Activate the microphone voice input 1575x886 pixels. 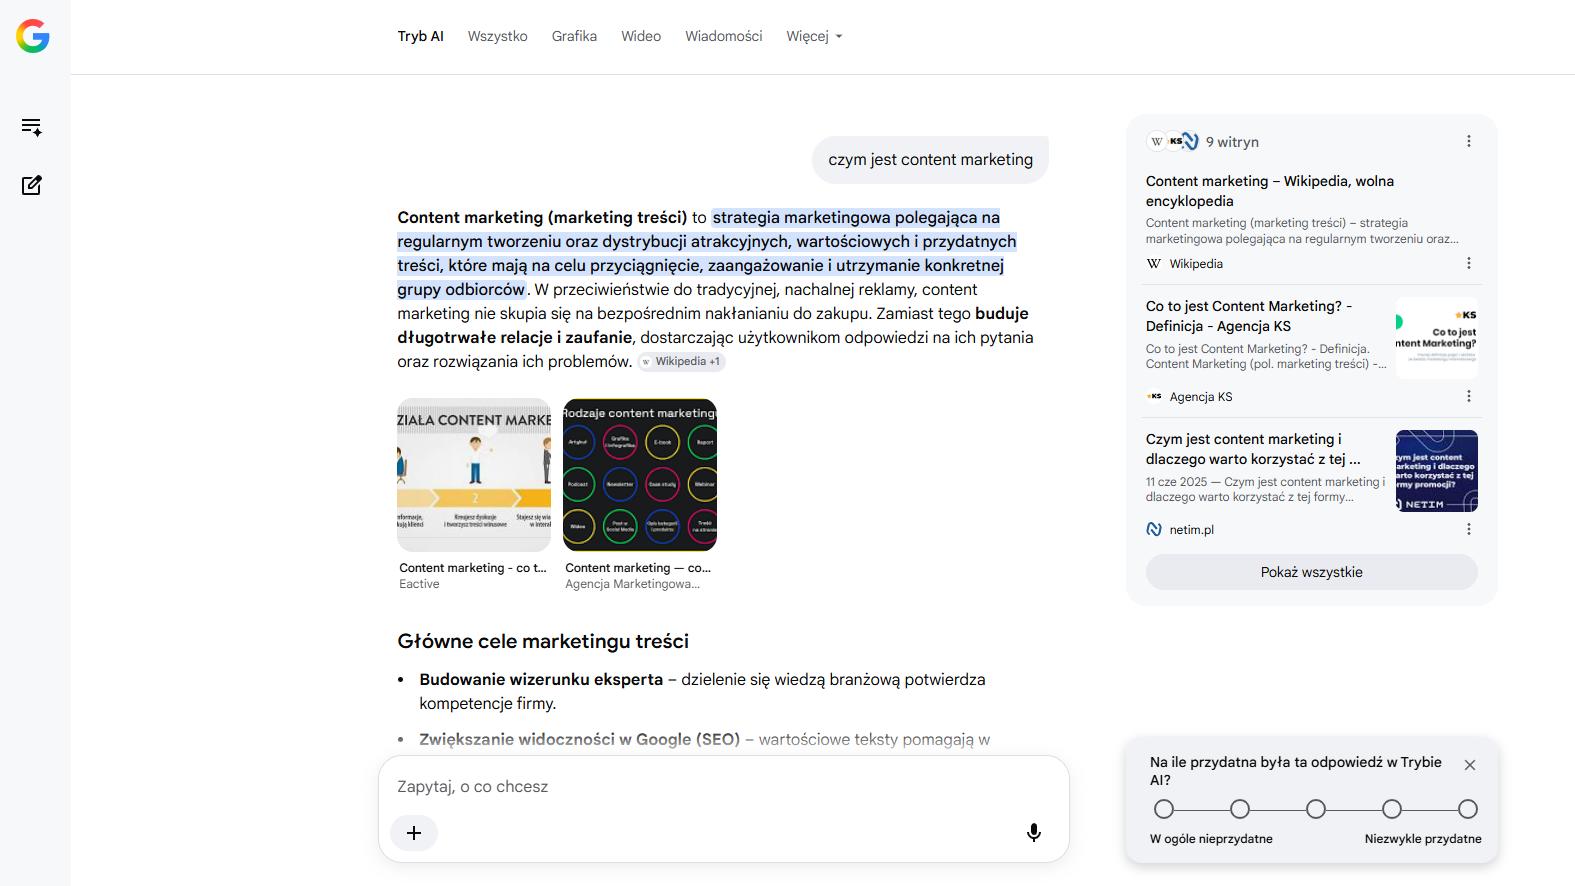pos(1034,833)
